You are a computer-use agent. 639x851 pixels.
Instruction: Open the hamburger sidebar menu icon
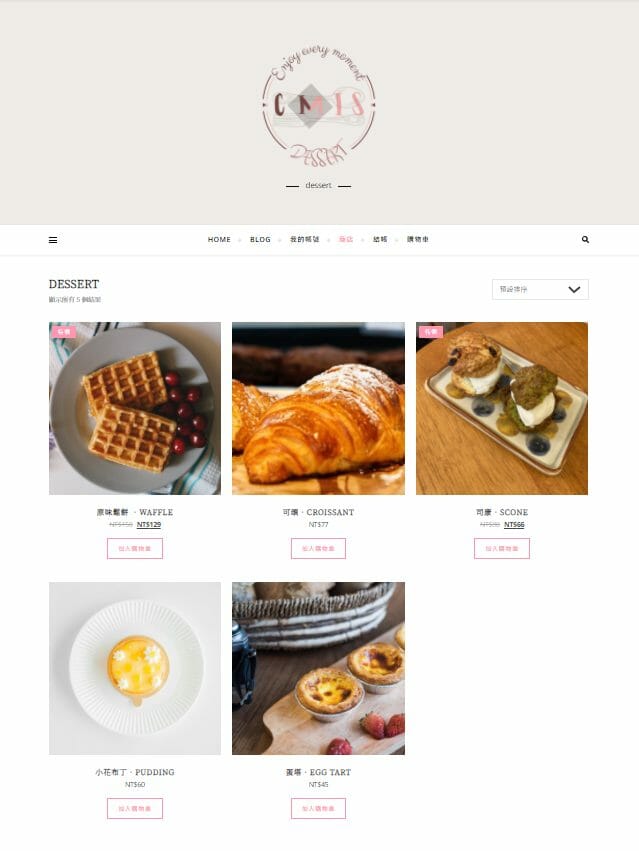point(53,240)
